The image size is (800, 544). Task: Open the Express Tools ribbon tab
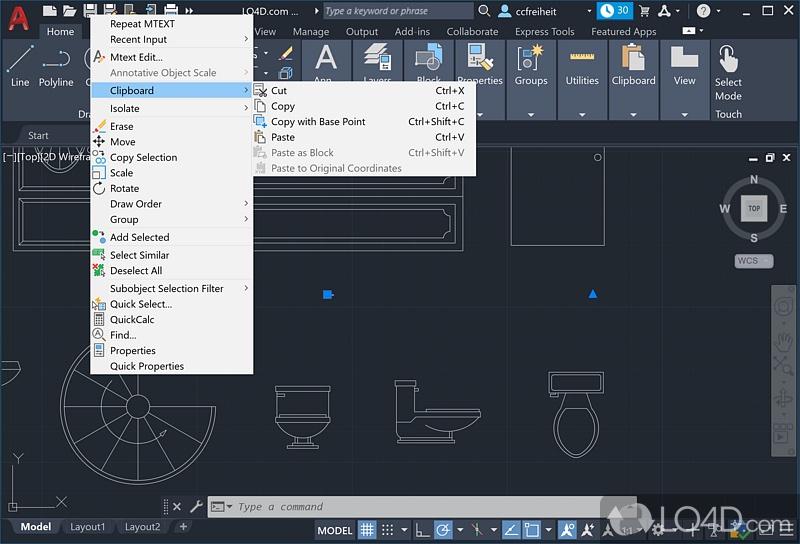tap(545, 32)
